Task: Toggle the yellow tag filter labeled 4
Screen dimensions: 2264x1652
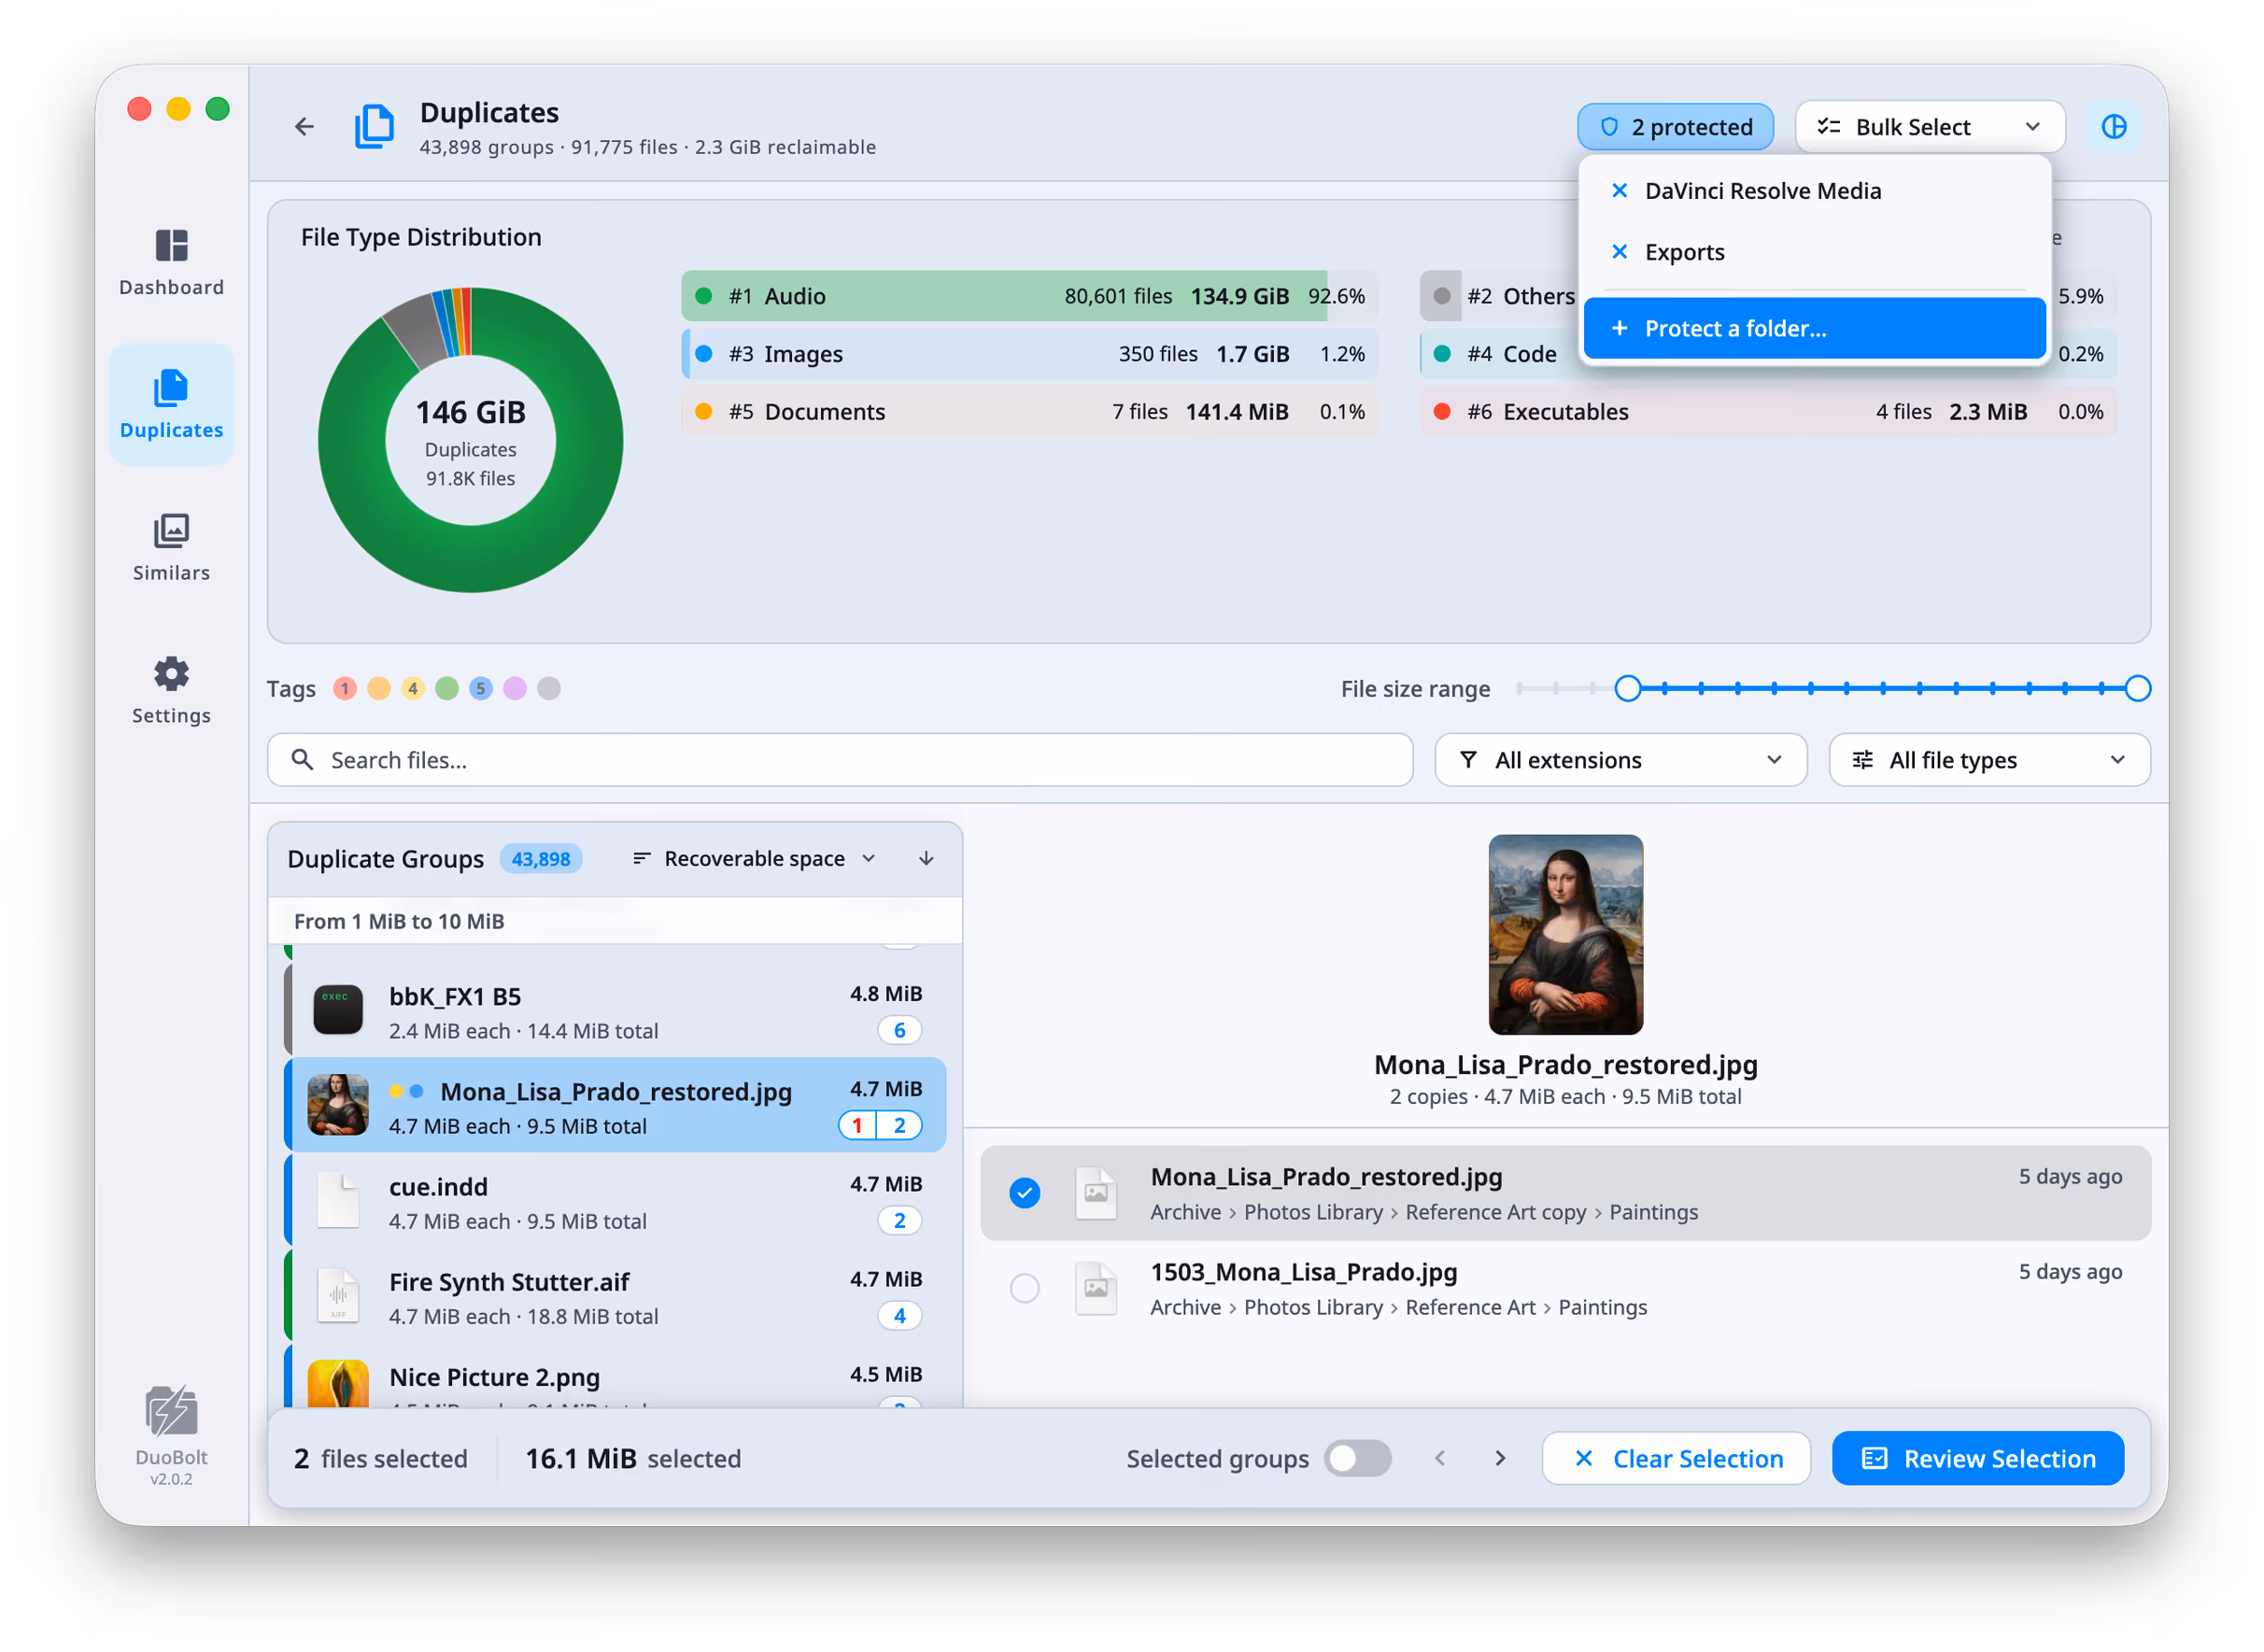Action: 413,689
